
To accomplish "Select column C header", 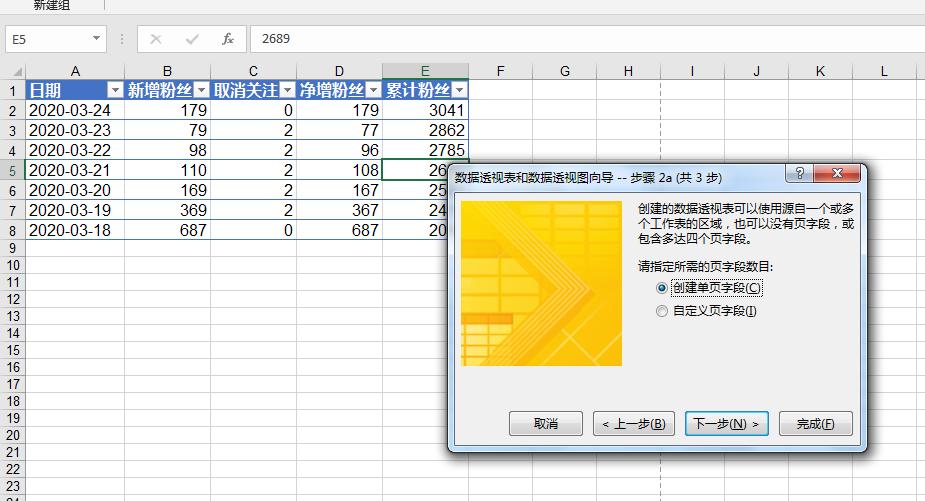I will (x=253, y=71).
